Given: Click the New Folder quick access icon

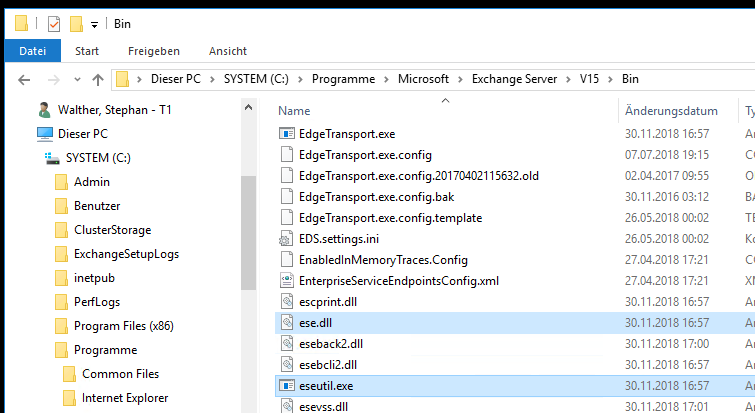Looking at the screenshot, I should [x=77, y=24].
